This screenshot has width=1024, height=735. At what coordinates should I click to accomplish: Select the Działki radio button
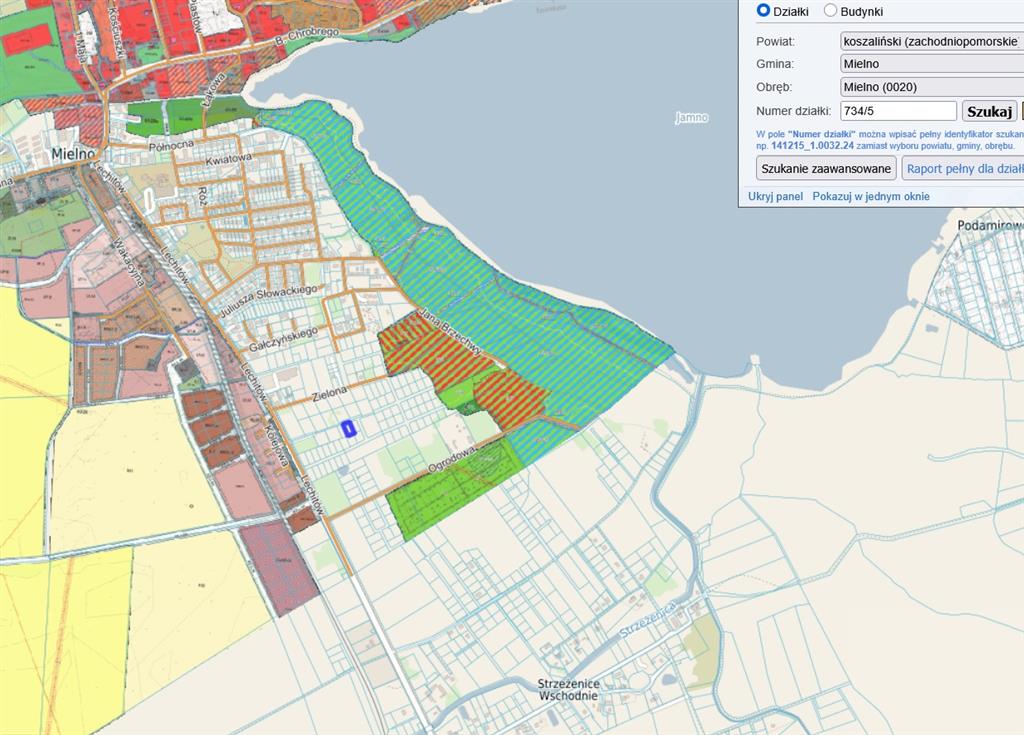coord(764,11)
